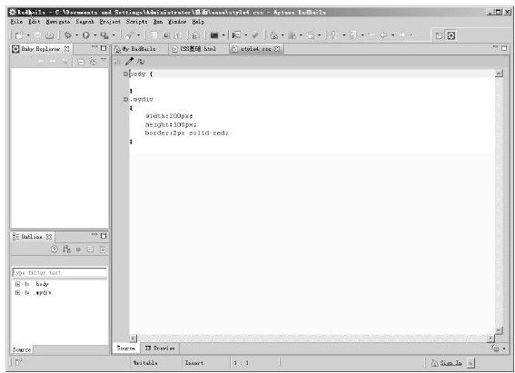Click the Debug bug icon in toolbar
This screenshot has height=373, width=515.
pyautogui.click(x=68, y=35)
